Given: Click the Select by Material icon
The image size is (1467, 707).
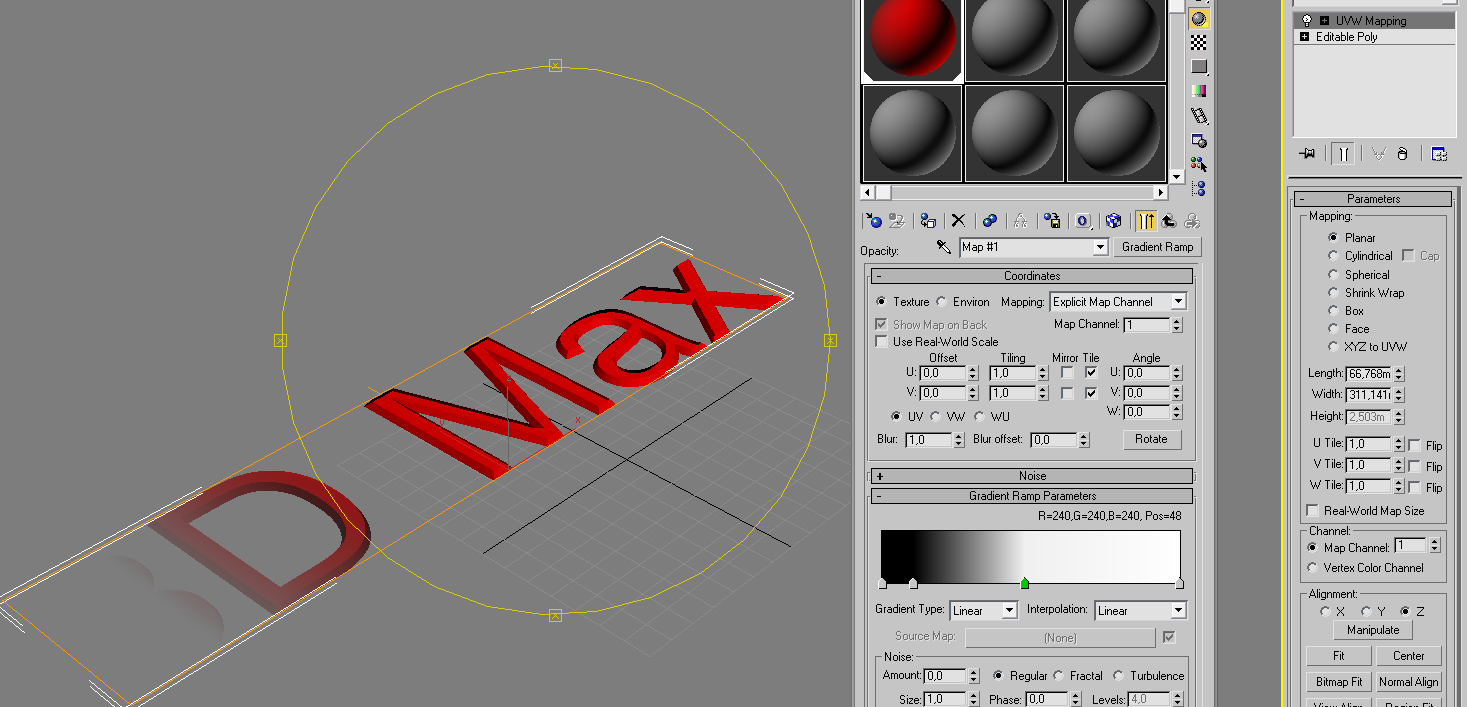Looking at the screenshot, I should 1198,164.
